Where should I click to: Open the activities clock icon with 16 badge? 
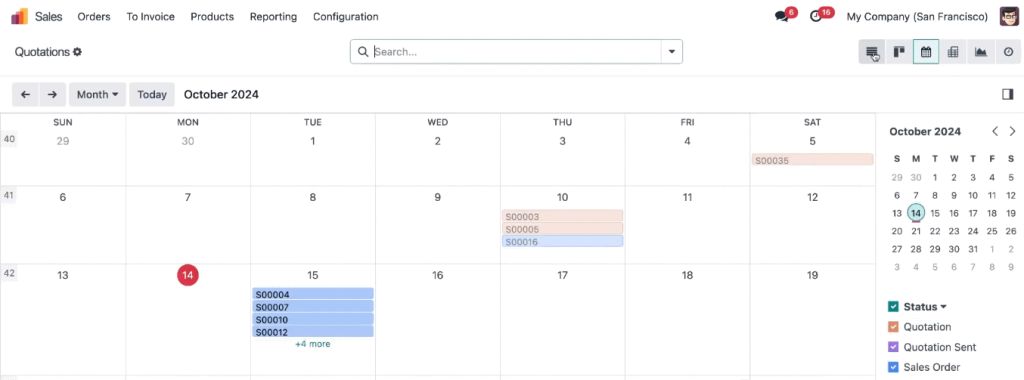click(816, 17)
